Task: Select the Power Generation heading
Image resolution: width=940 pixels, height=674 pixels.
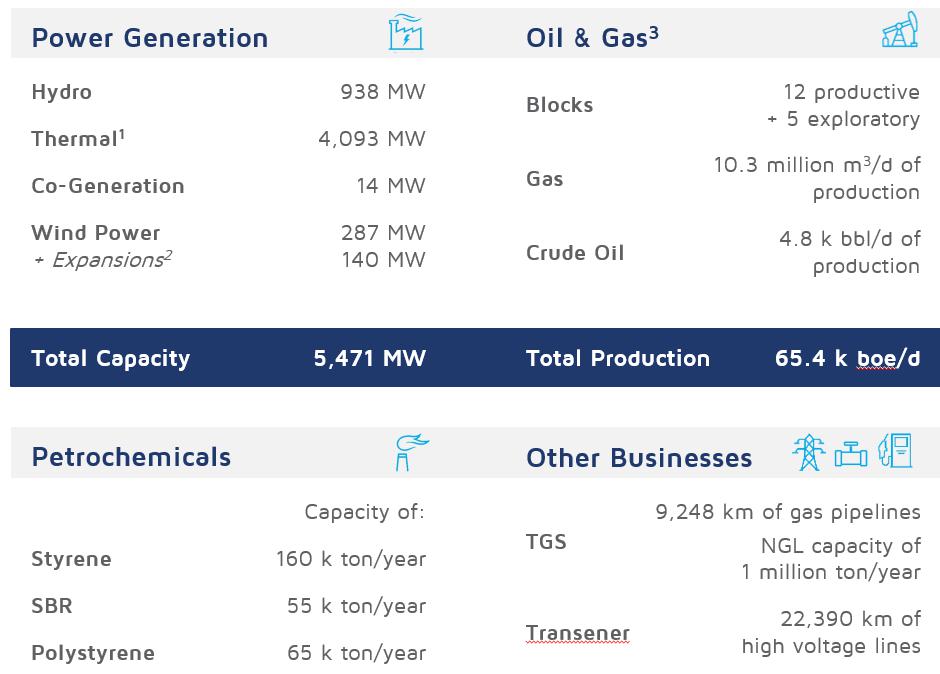Action: (x=150, y=38)
